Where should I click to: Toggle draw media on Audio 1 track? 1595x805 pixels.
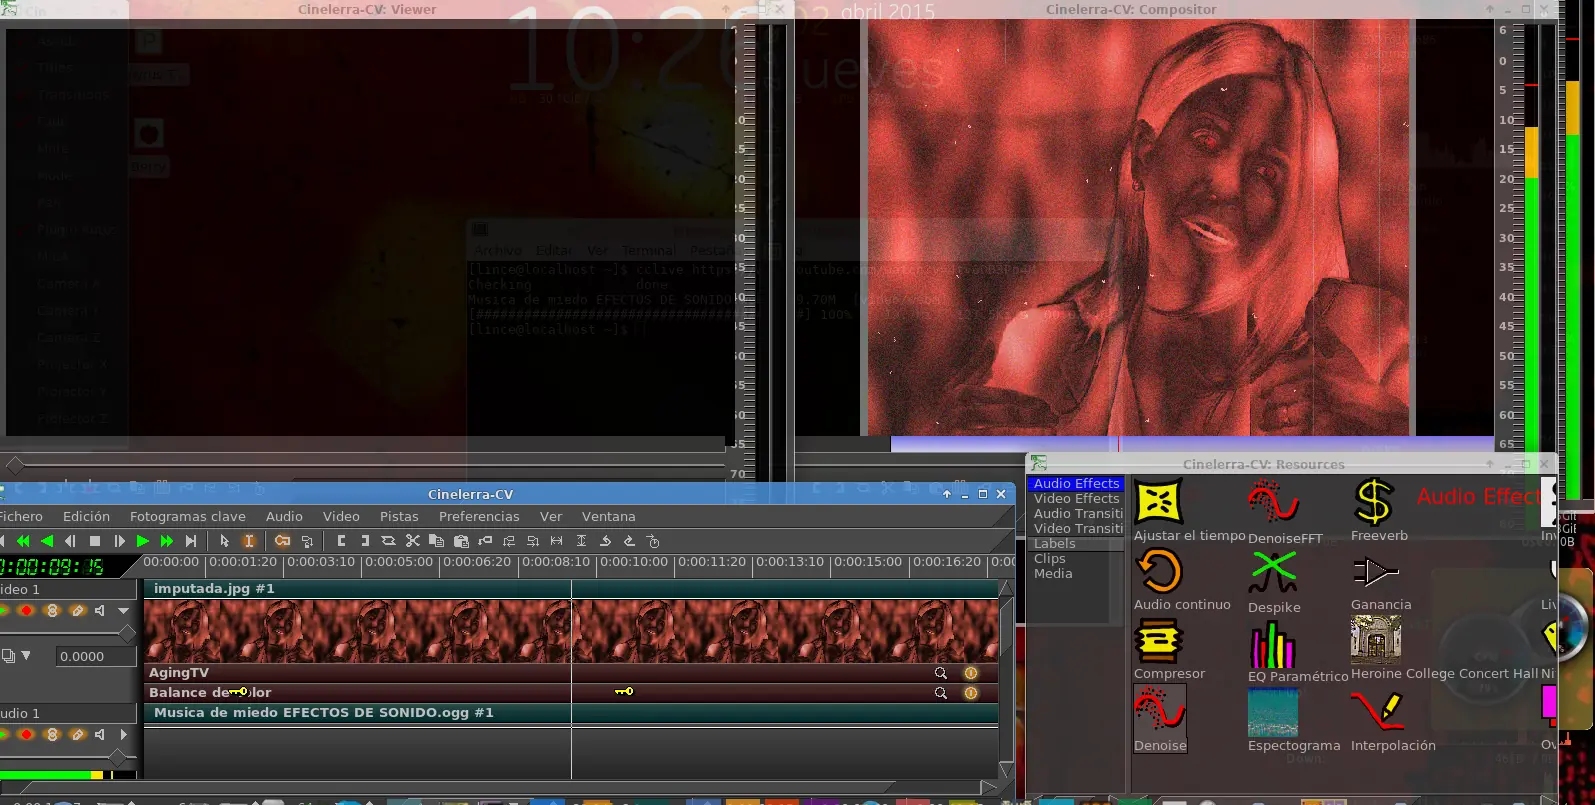click(x=77, y=734)
